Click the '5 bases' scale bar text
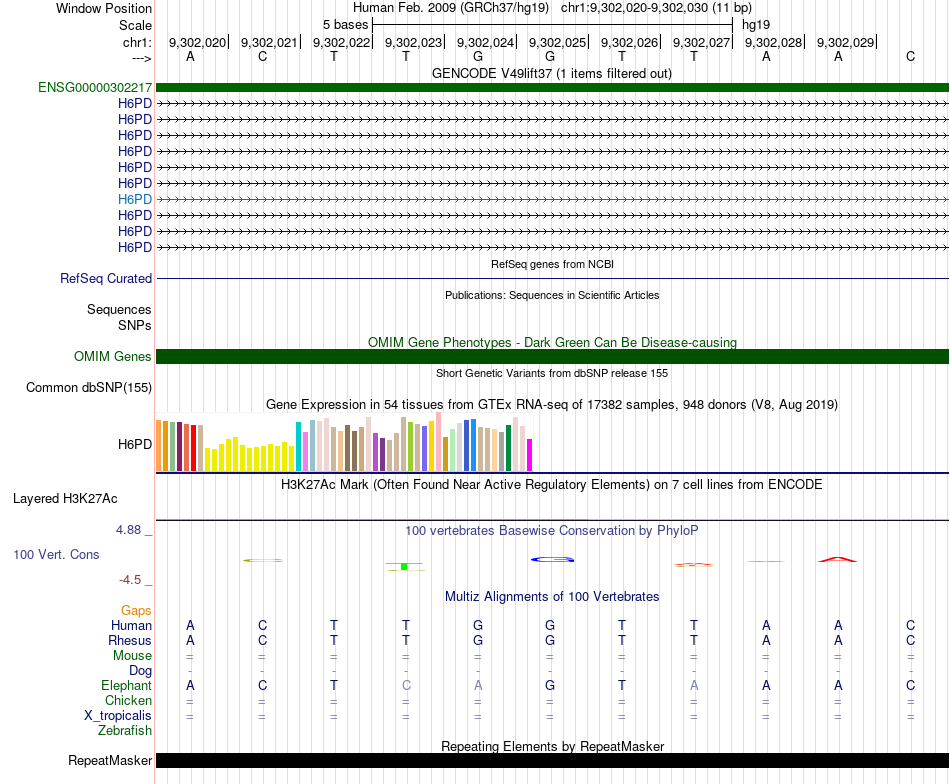Viewport: 950px width, 784px height. [345, 25]
